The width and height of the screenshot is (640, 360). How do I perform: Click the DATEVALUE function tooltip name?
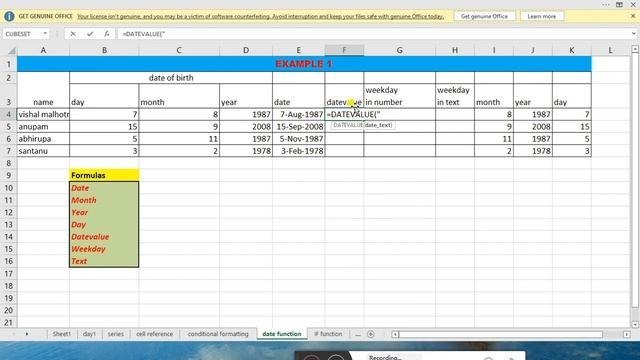tap(348, 125)
